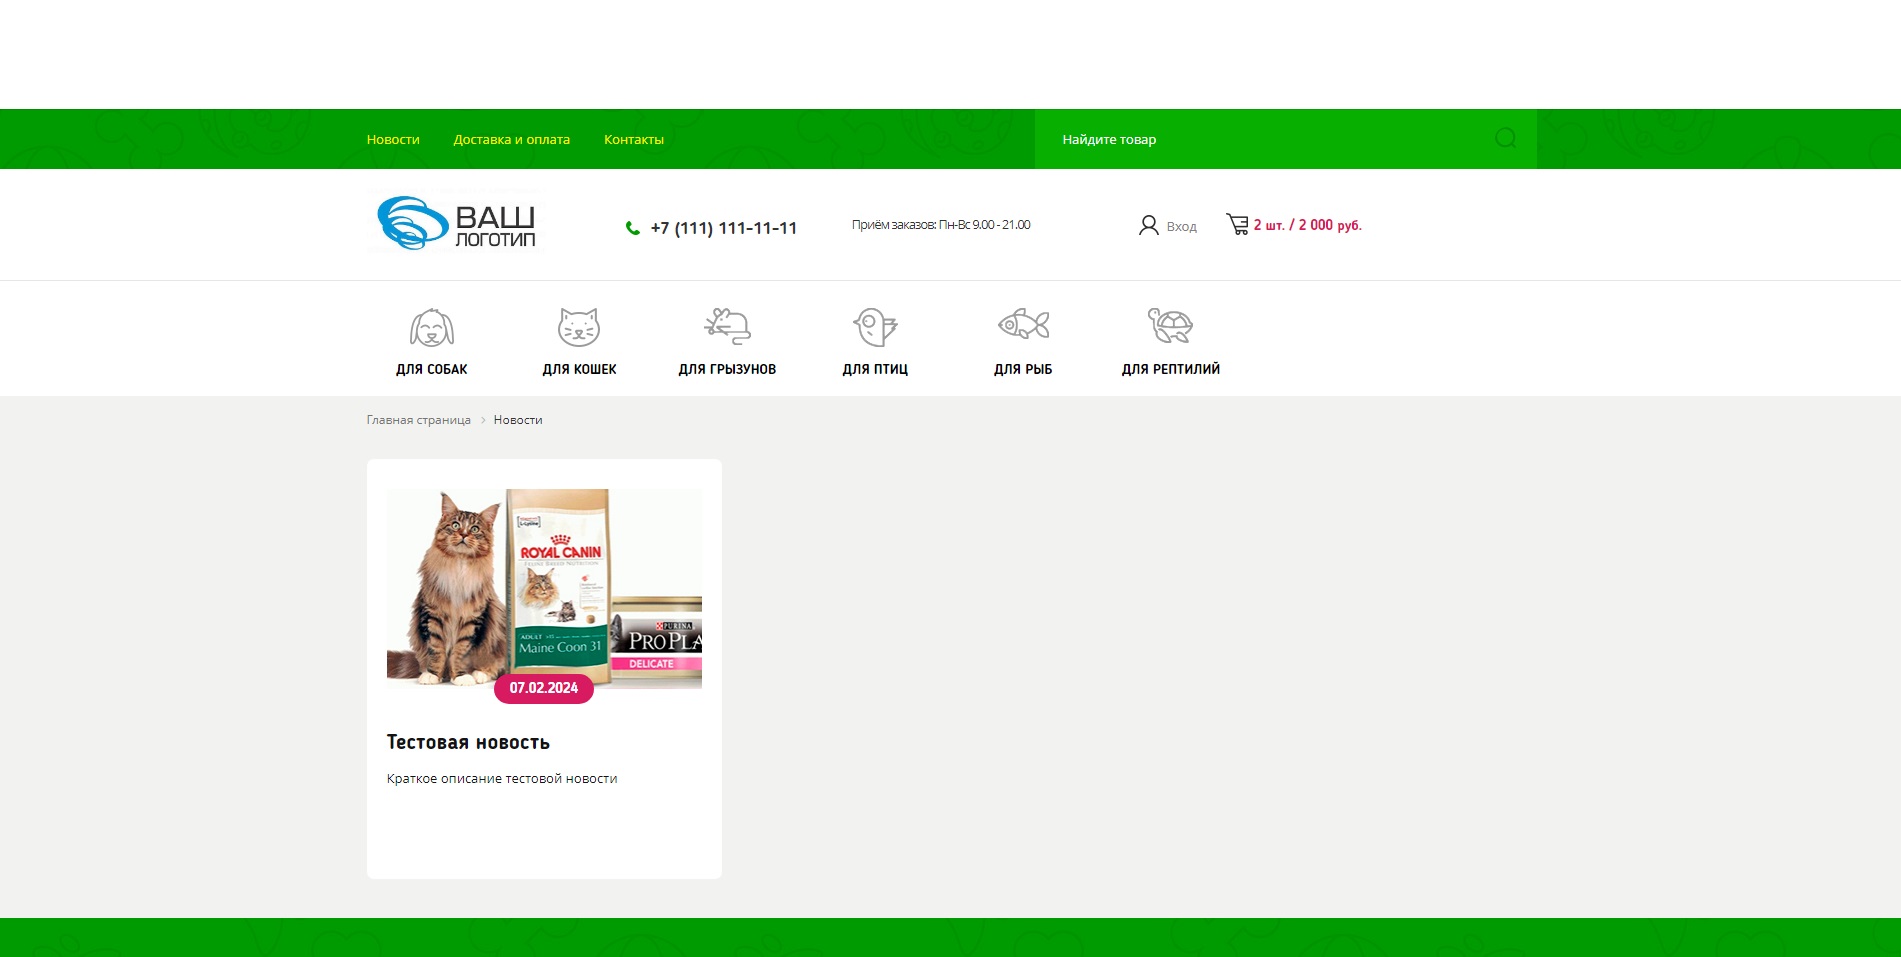The height and width of the screenshot is (957, 1901).
Task: Click the user login icon
Action: tap(1148, 226)
